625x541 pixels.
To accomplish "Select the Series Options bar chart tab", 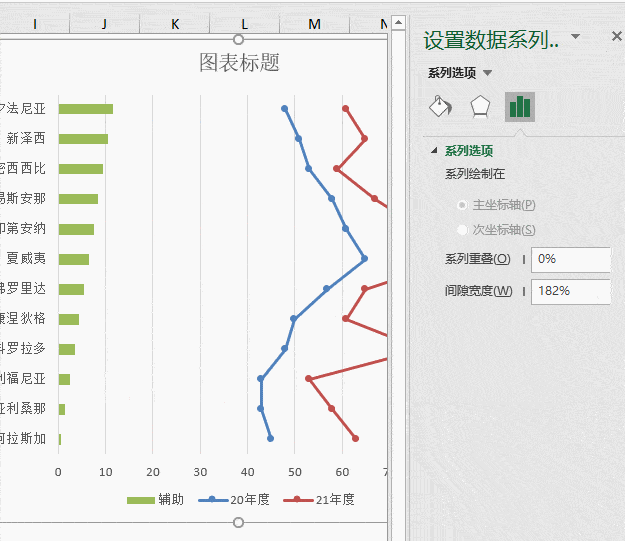I will 520,107.
